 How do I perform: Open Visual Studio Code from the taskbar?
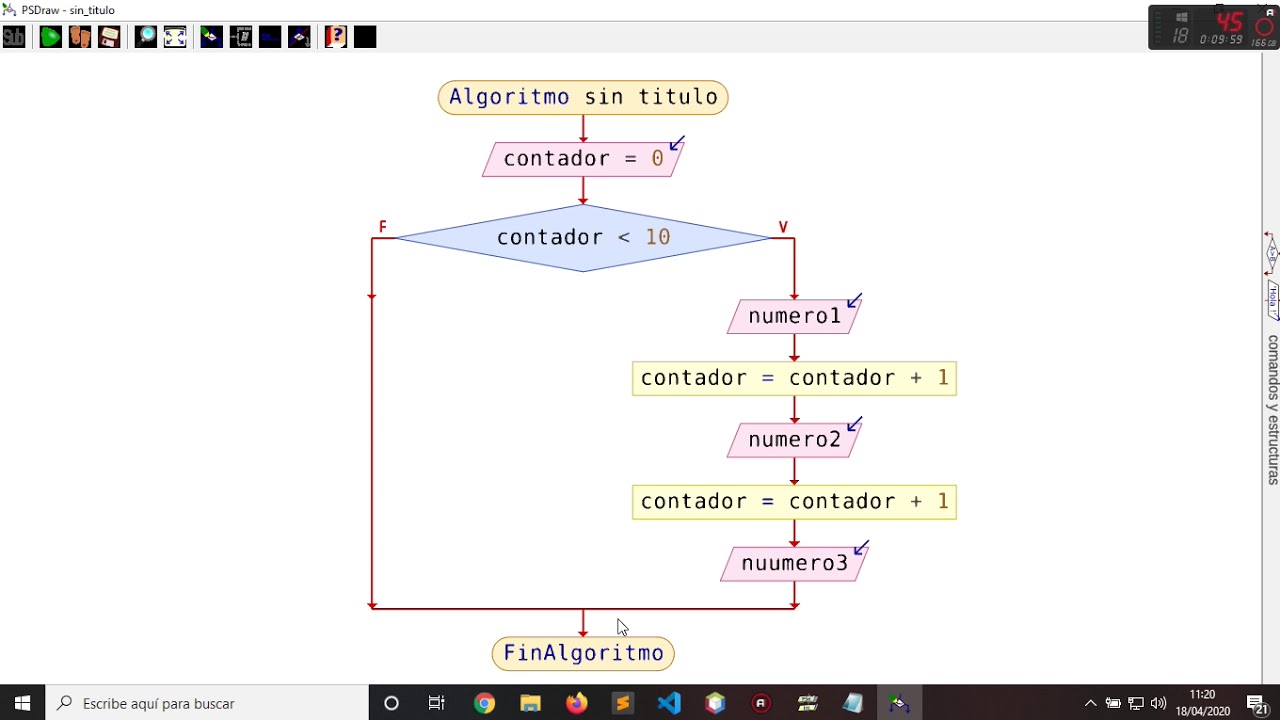(669, 703)
